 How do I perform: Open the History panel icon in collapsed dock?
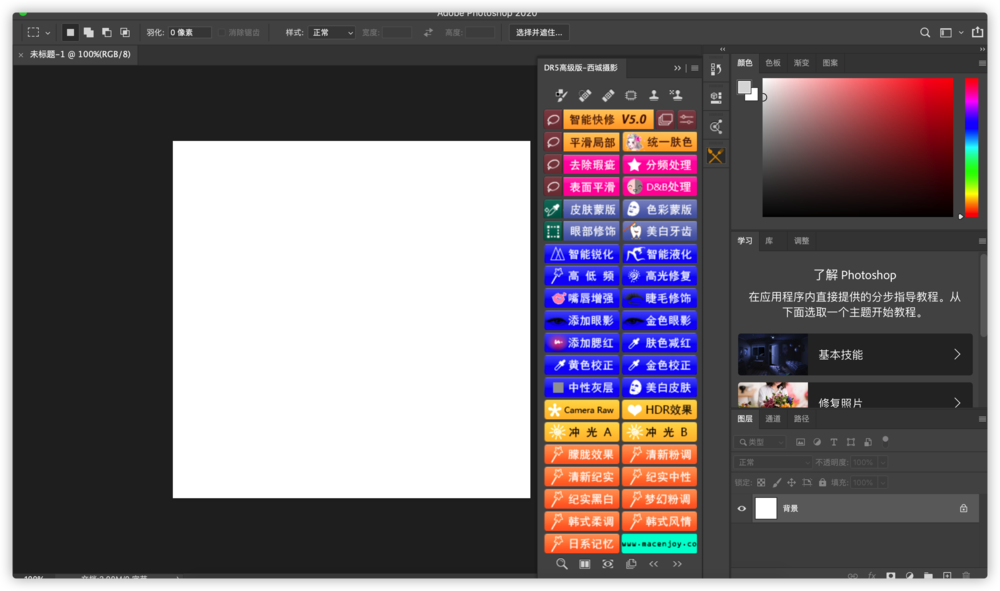(716, 69)
